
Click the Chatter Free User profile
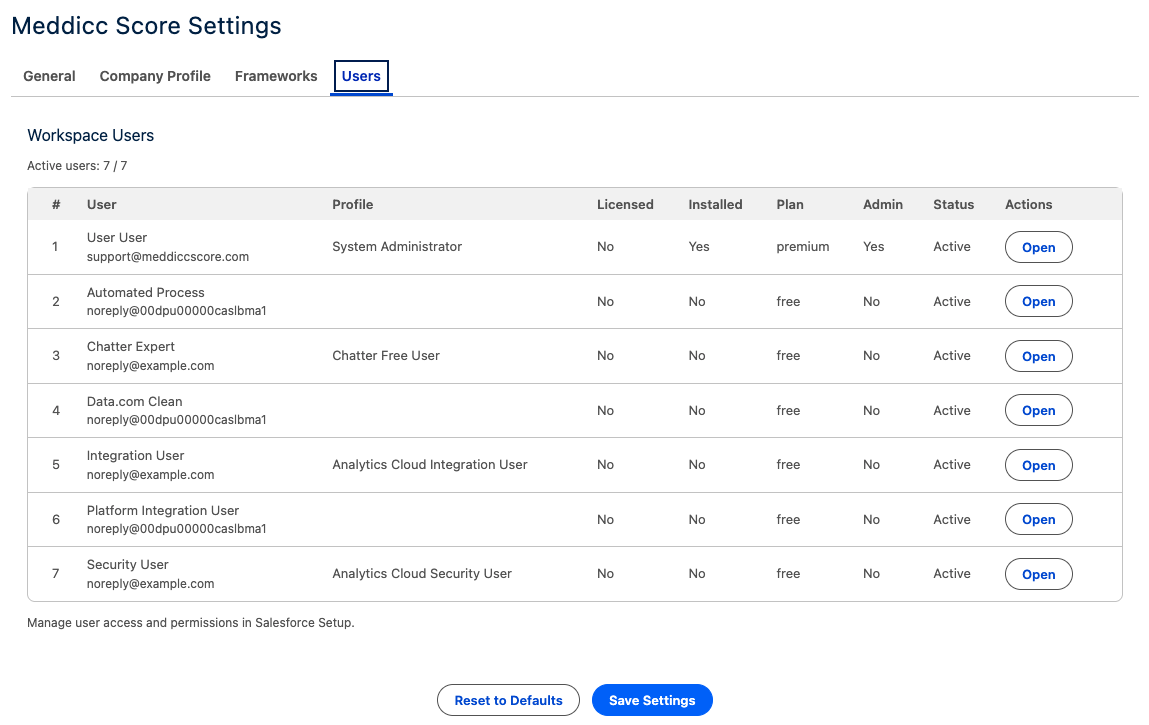pos(385,356)
